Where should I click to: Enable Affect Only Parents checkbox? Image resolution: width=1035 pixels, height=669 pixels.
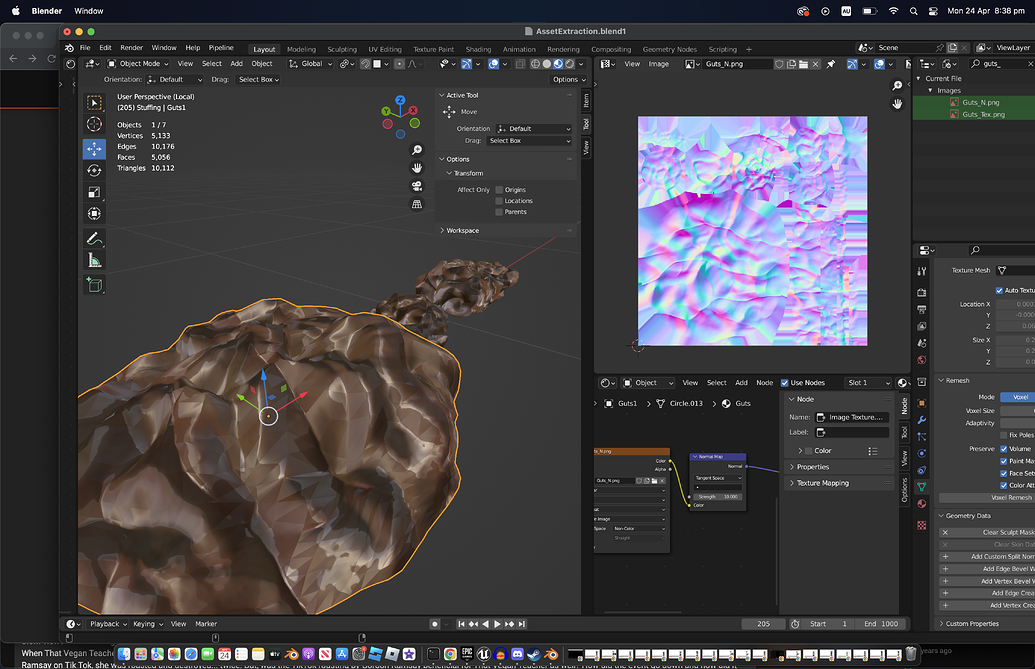[499, 212]
